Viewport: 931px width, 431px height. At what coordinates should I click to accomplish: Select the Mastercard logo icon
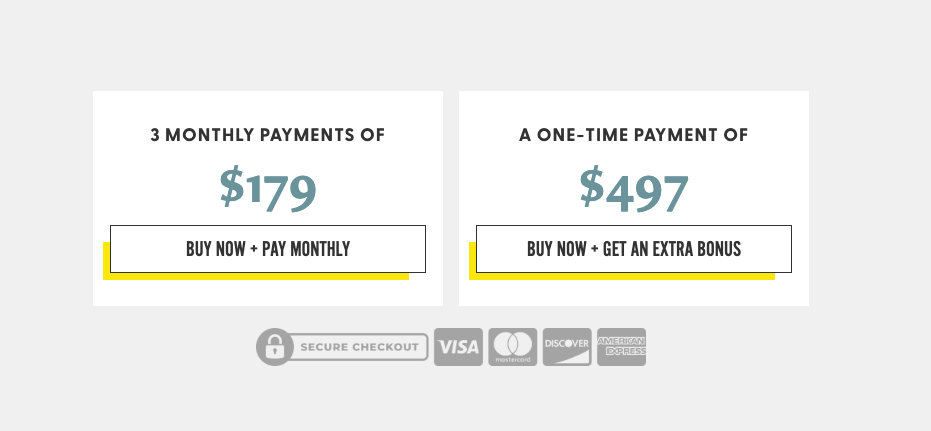coord(513,347)
